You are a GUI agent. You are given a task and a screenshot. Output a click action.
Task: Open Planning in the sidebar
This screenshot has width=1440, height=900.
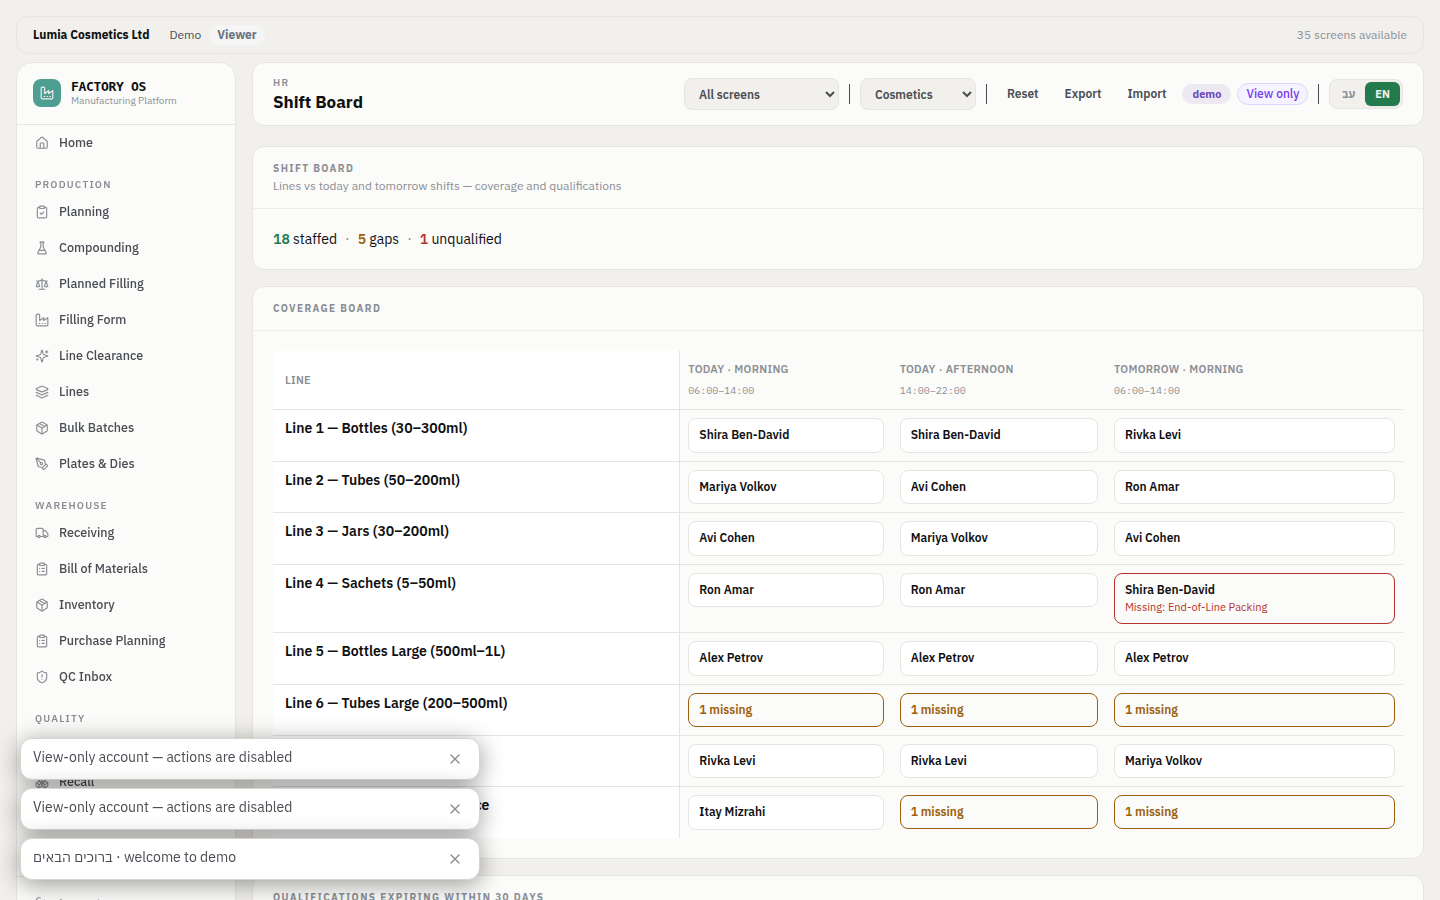click(x=126, y=212)
